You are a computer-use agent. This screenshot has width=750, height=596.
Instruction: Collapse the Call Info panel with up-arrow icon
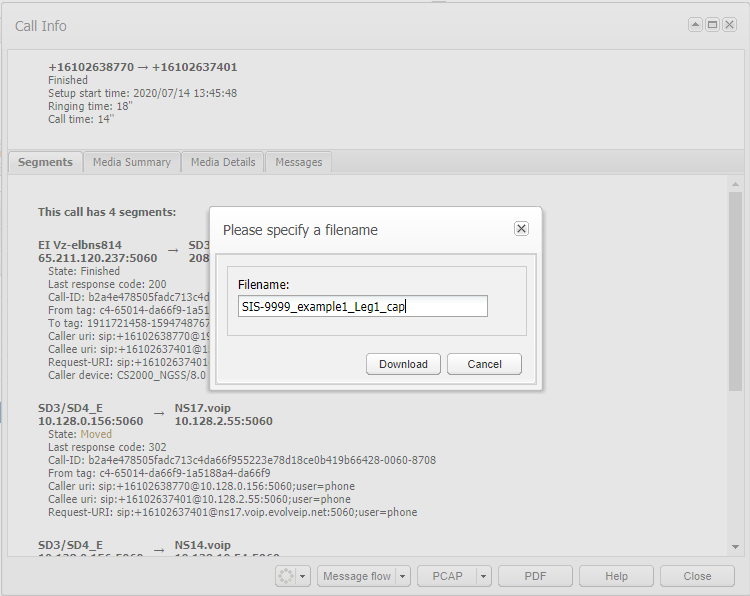pos(696,25)
